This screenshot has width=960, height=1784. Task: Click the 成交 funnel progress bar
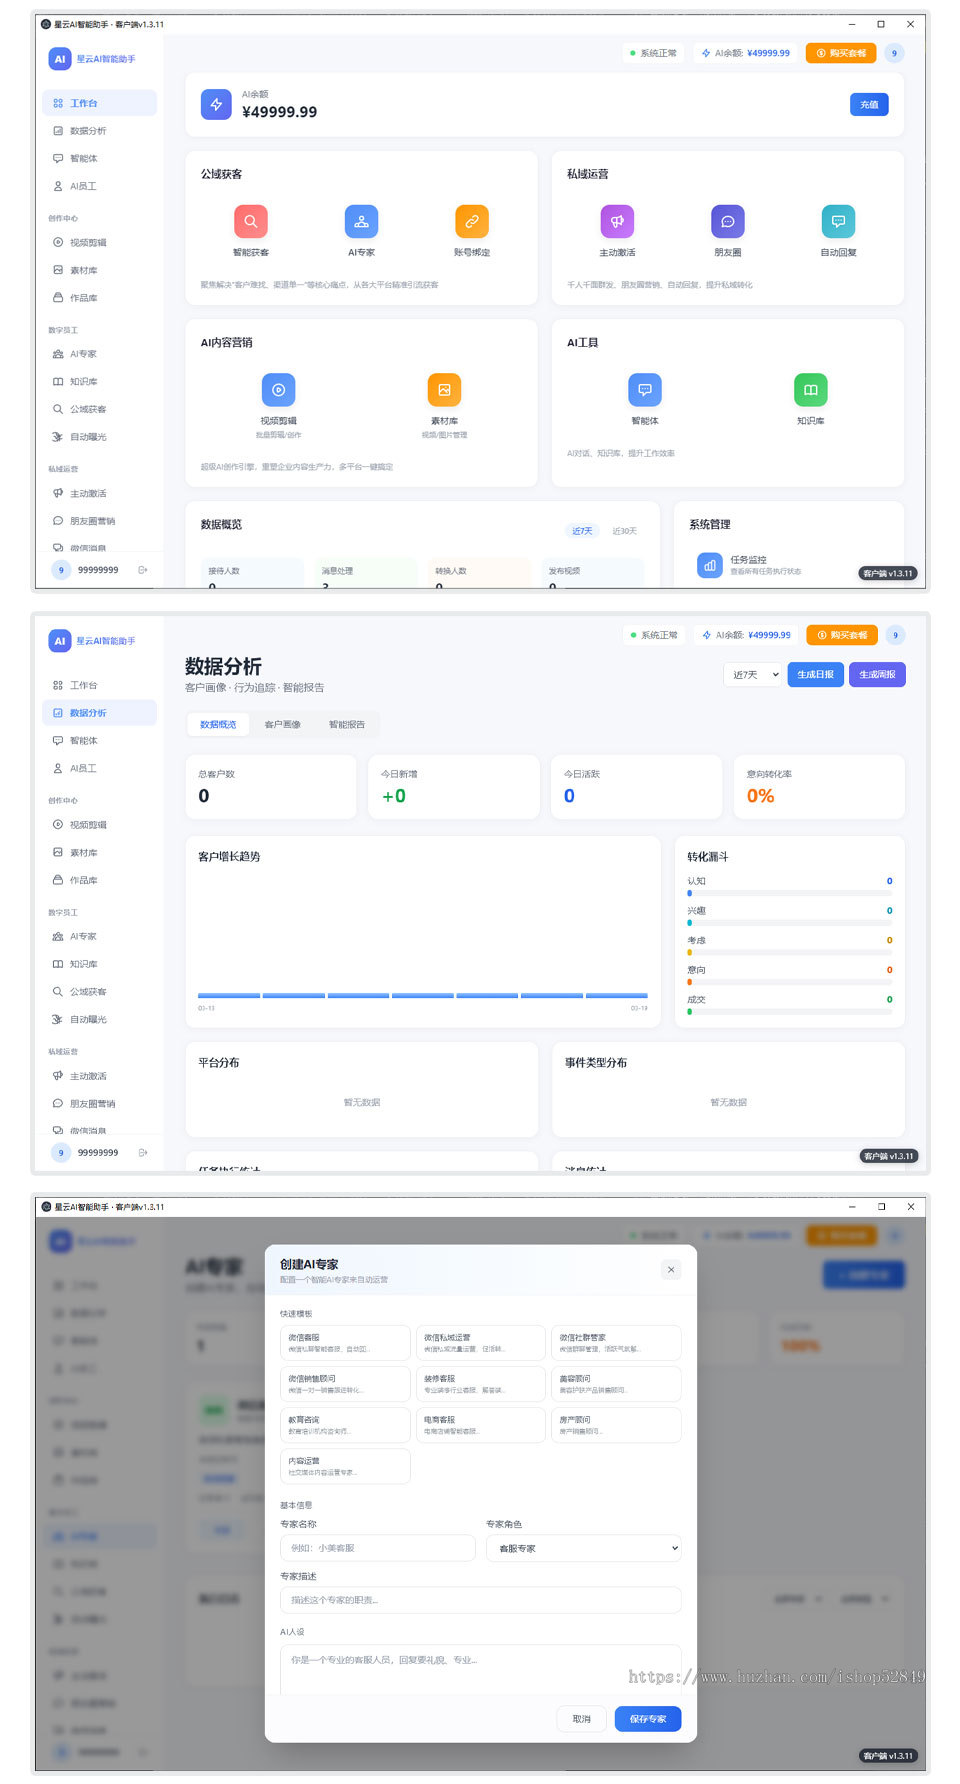tap(790, 1012)
